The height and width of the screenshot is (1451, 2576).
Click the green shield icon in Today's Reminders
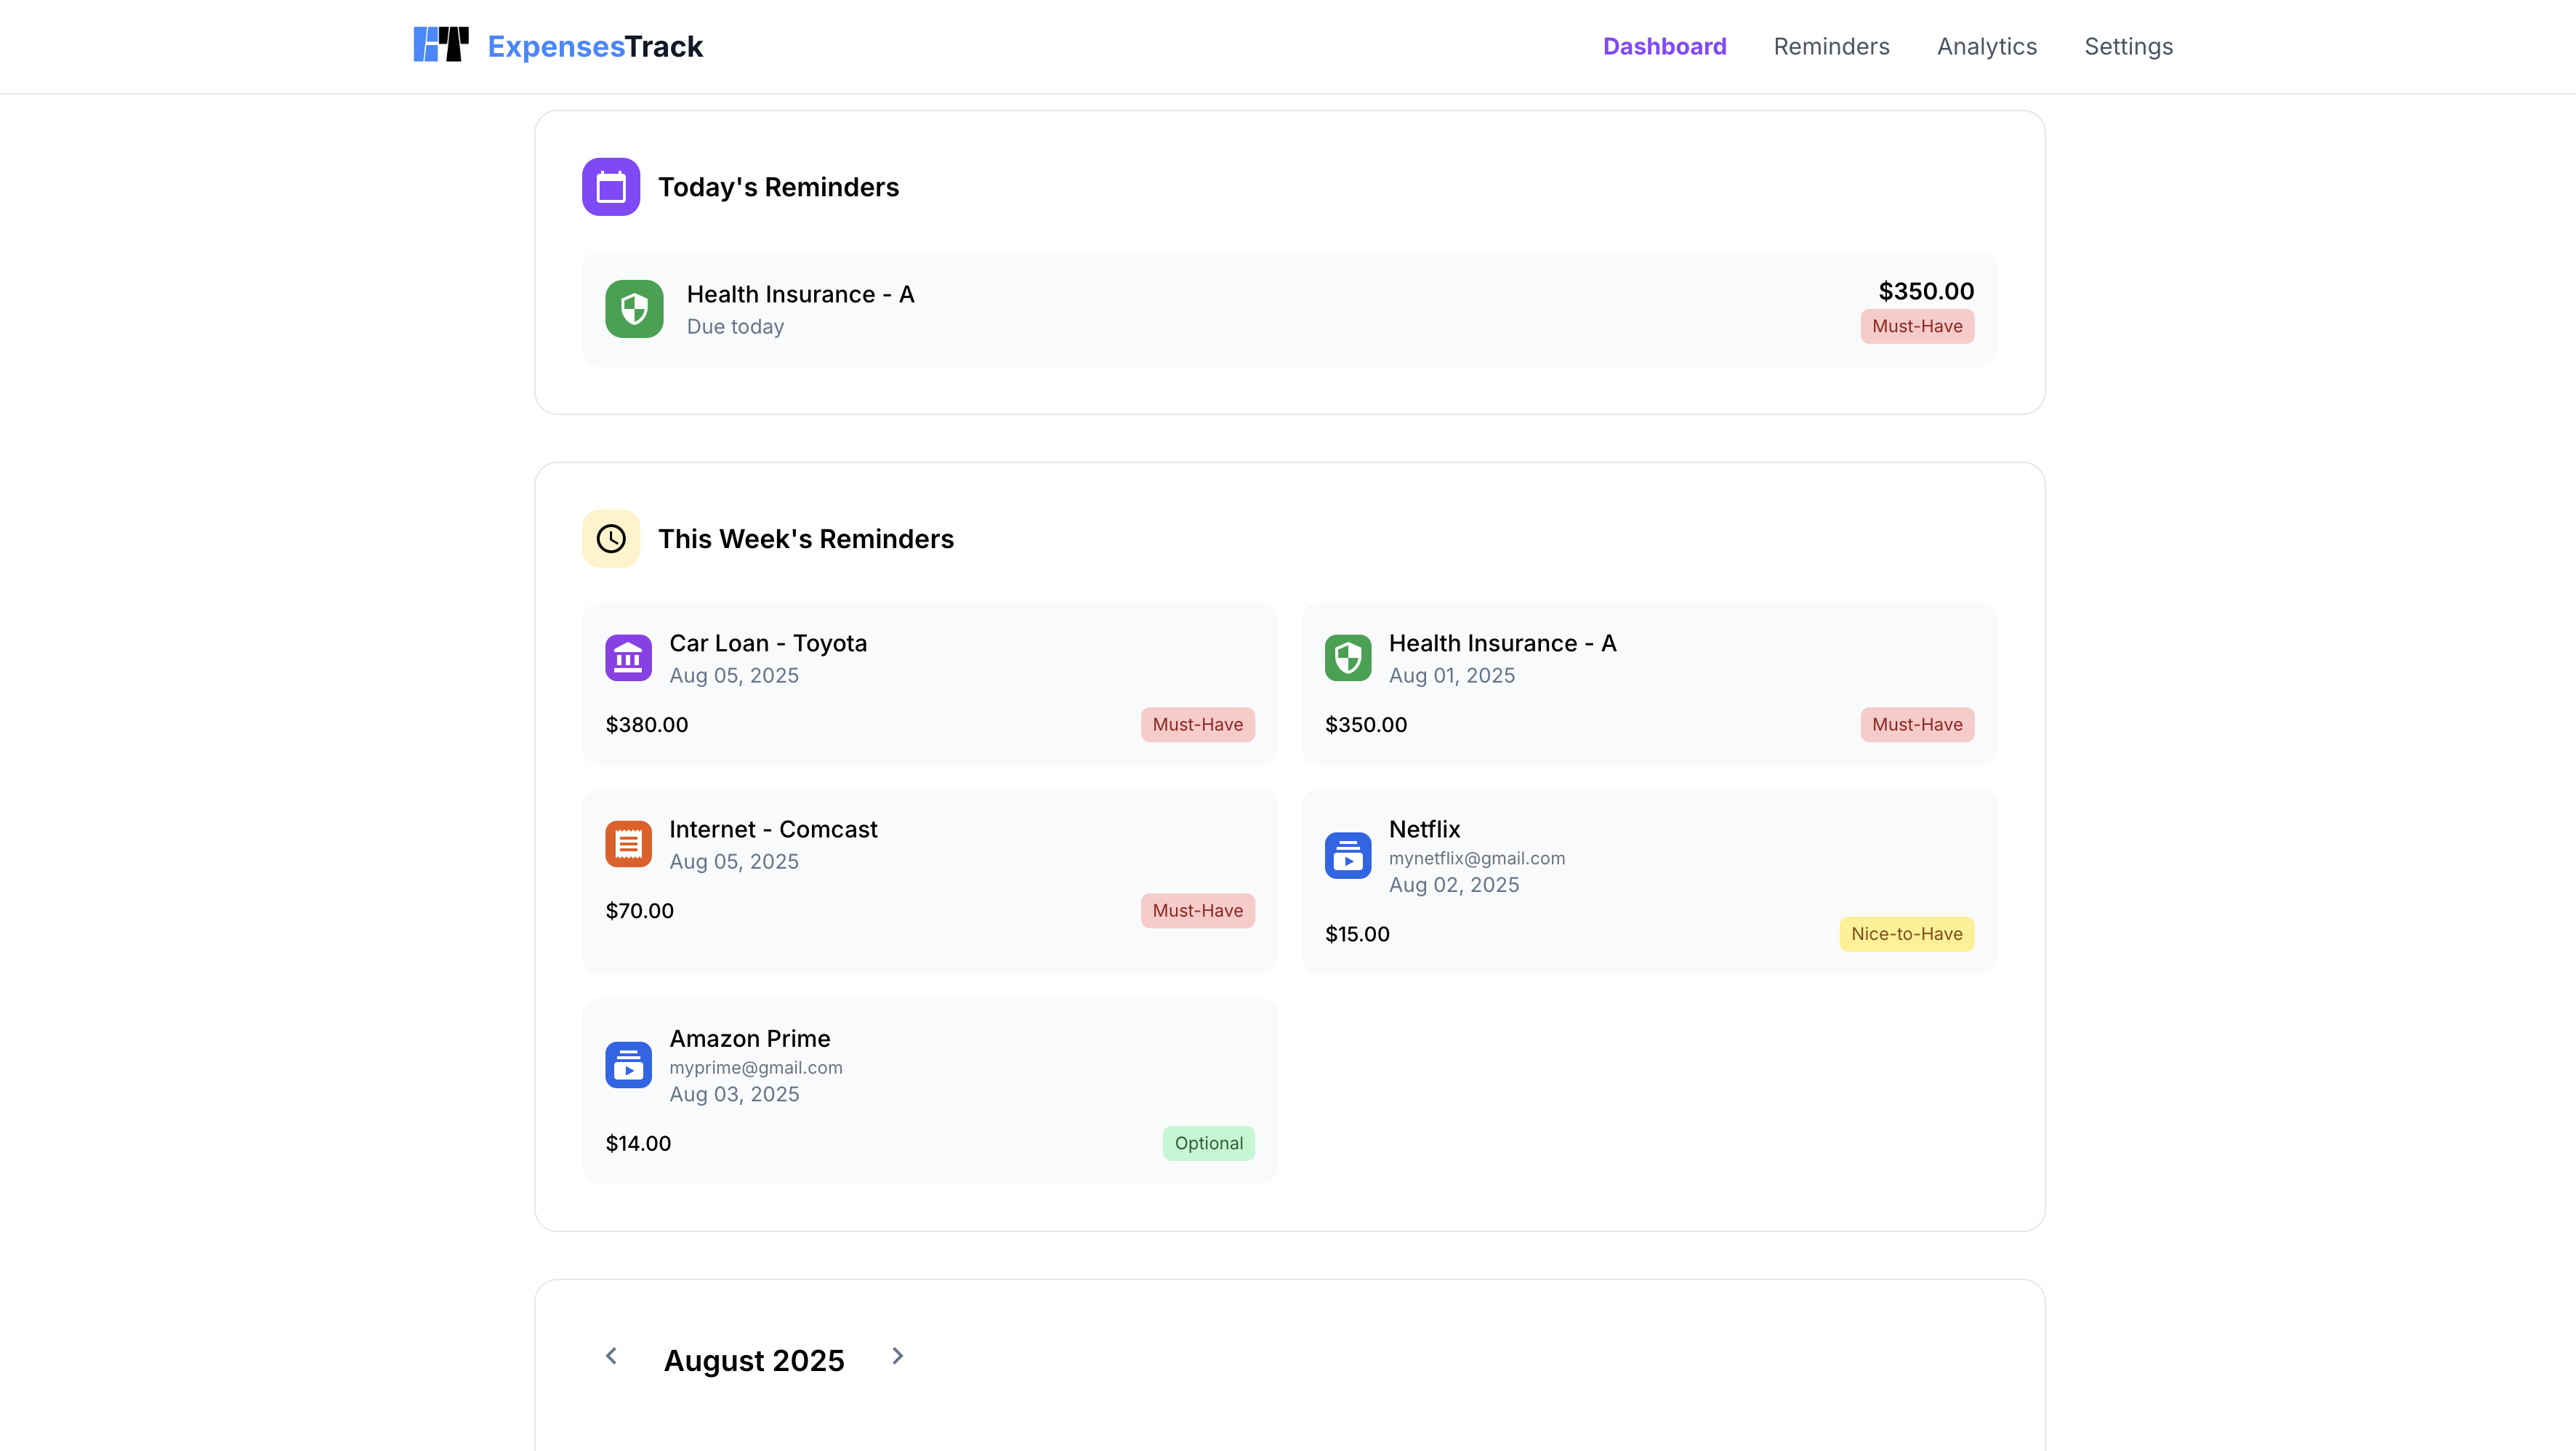[x=634, y=309]
